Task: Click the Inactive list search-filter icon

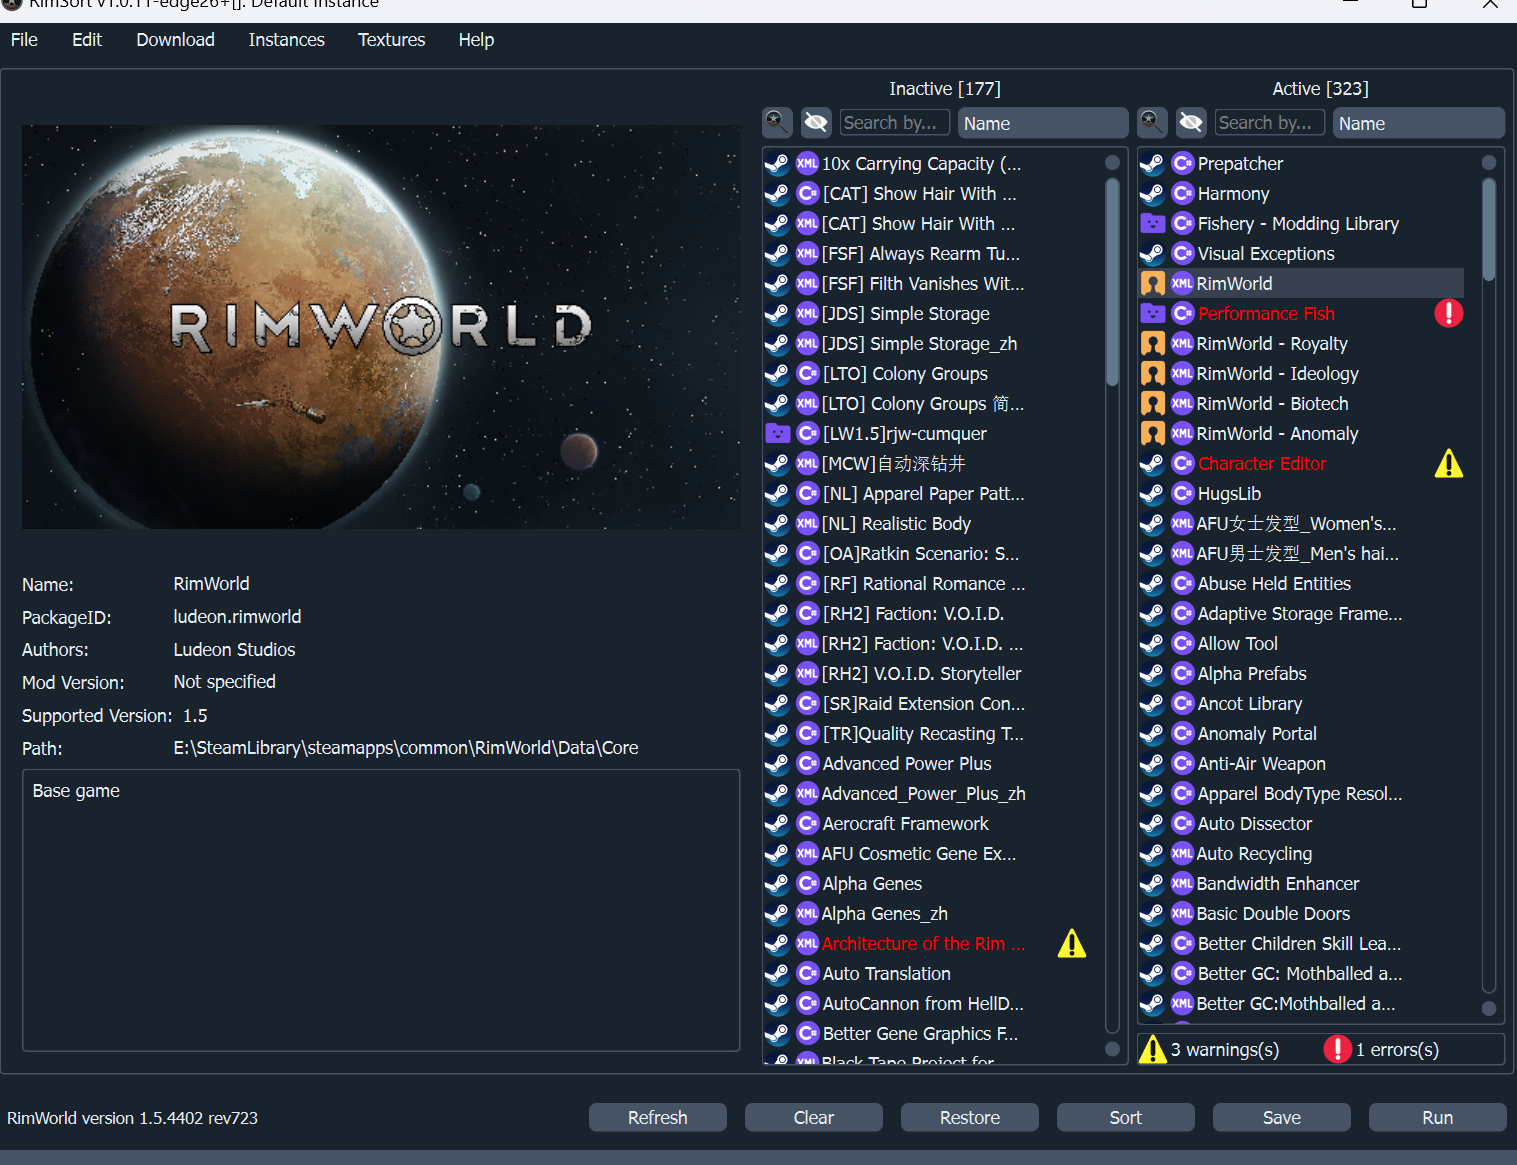Action: click(x=777, y=123)
